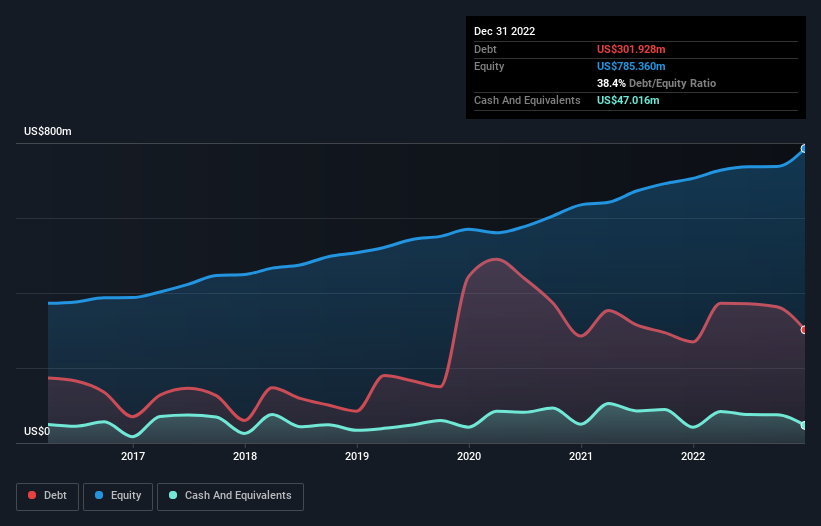Image resolution: width=821 pixels, height=526 pixels.
Task: Click the 38.4% Debt/Equity Ratio text
Action: point(656,83)
